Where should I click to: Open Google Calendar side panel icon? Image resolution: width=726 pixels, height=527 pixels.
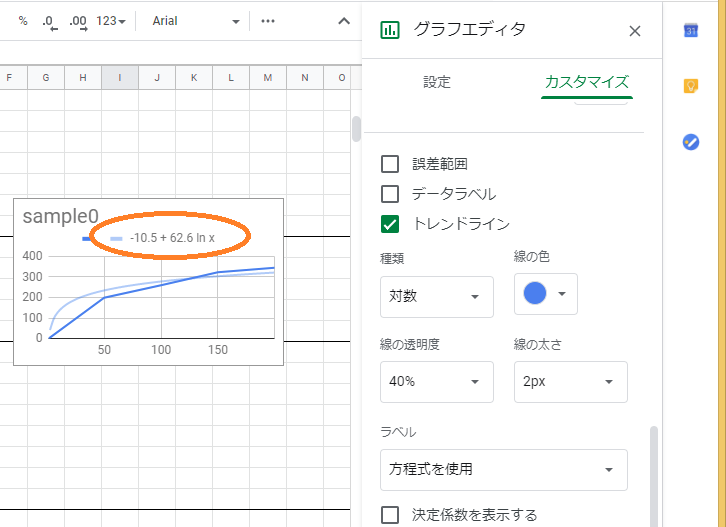(690, 30)
